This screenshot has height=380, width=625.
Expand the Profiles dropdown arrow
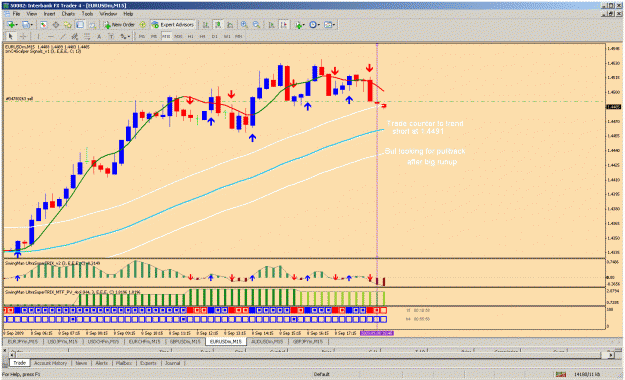coord(32,25)
